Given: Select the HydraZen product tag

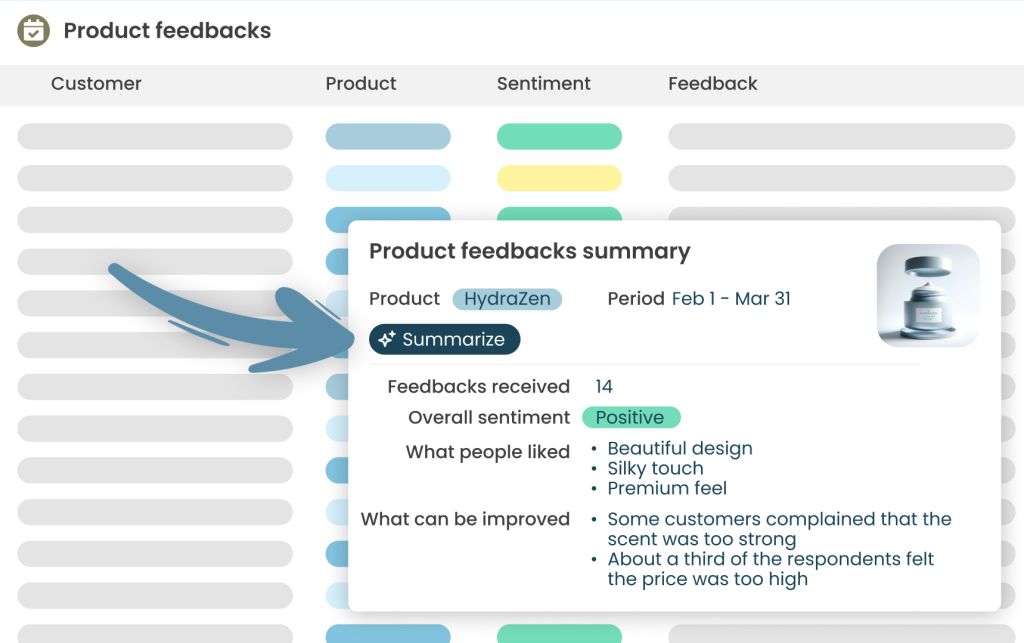Looking at the screenshot, I should [x=507, y=299].
